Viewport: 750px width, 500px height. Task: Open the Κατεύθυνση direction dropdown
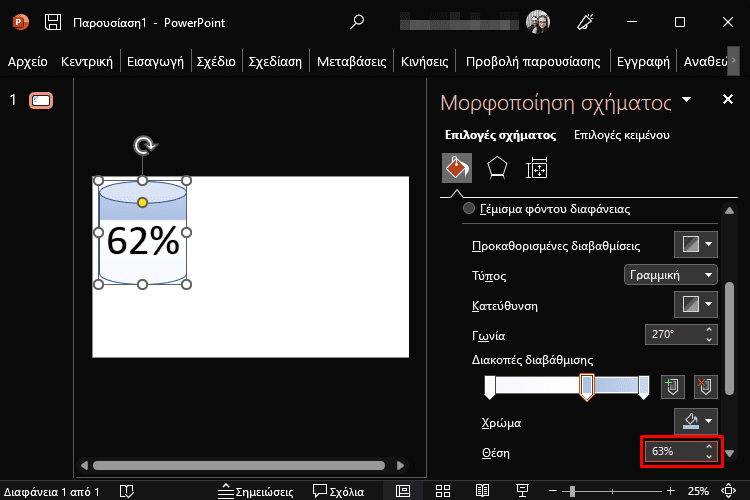coord(695,304)
